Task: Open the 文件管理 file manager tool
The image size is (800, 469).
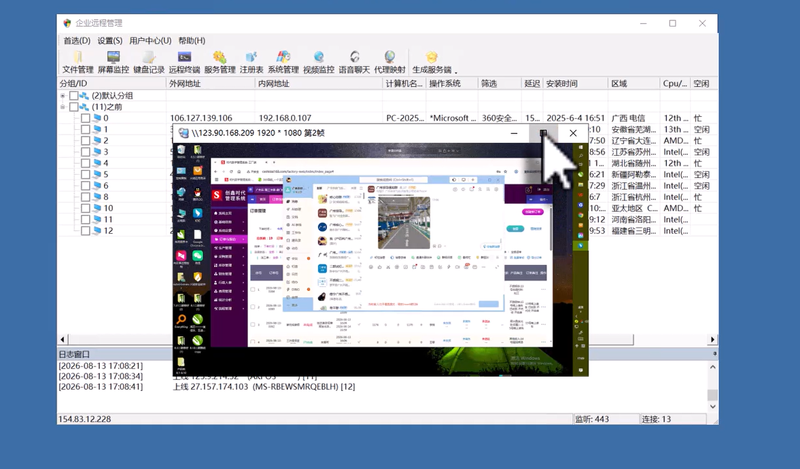Action: pyautogui.click(x=78, y=62)
